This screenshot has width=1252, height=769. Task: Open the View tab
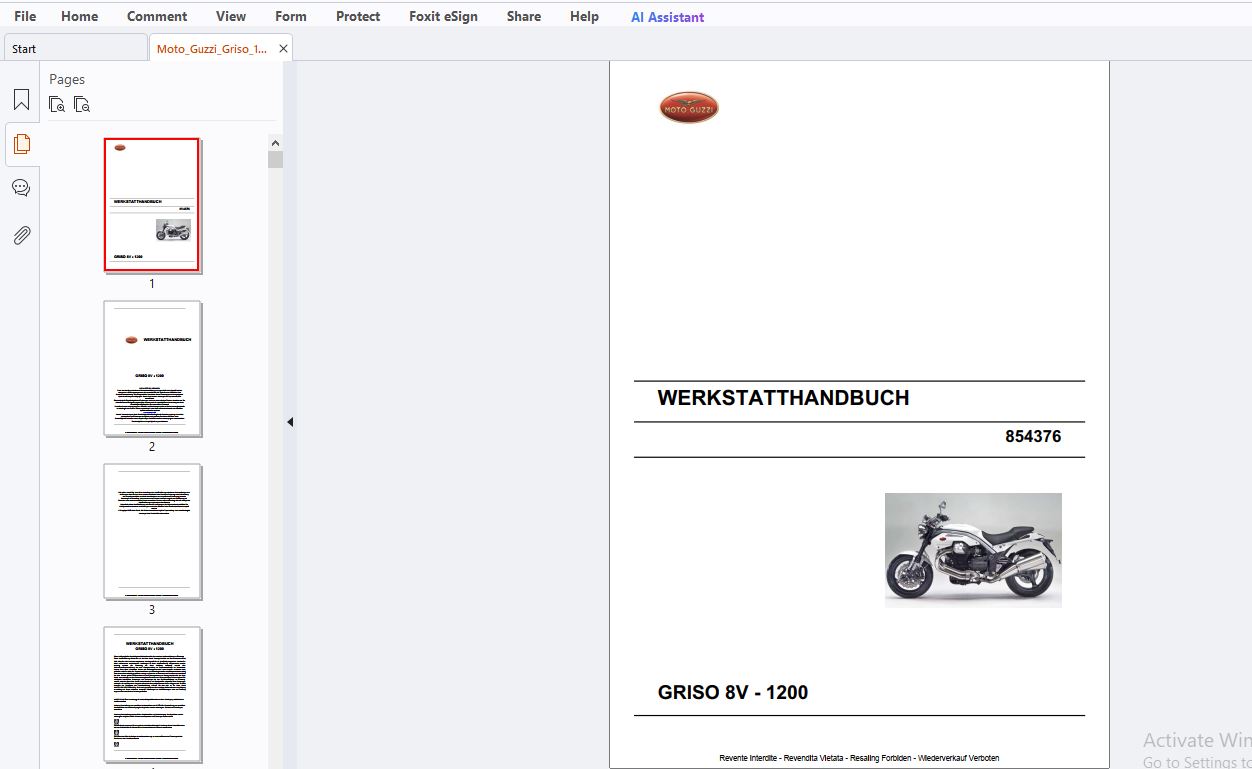coord(231,16)
